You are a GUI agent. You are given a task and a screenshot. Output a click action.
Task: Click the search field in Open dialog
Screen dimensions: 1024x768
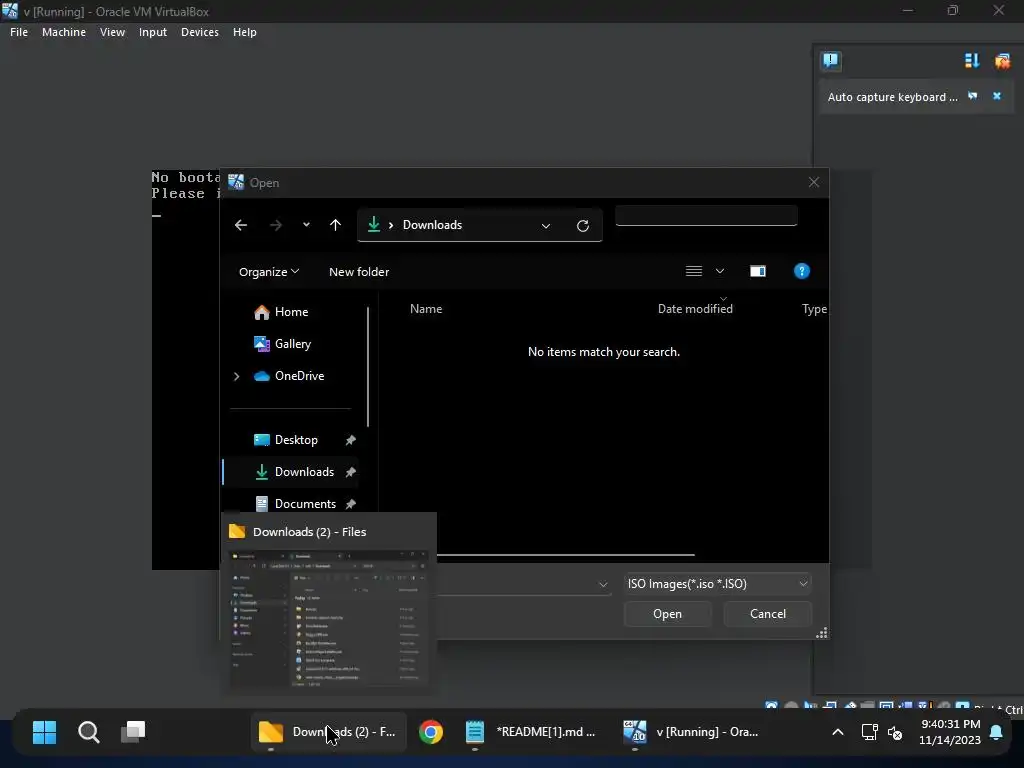(706, 216)
